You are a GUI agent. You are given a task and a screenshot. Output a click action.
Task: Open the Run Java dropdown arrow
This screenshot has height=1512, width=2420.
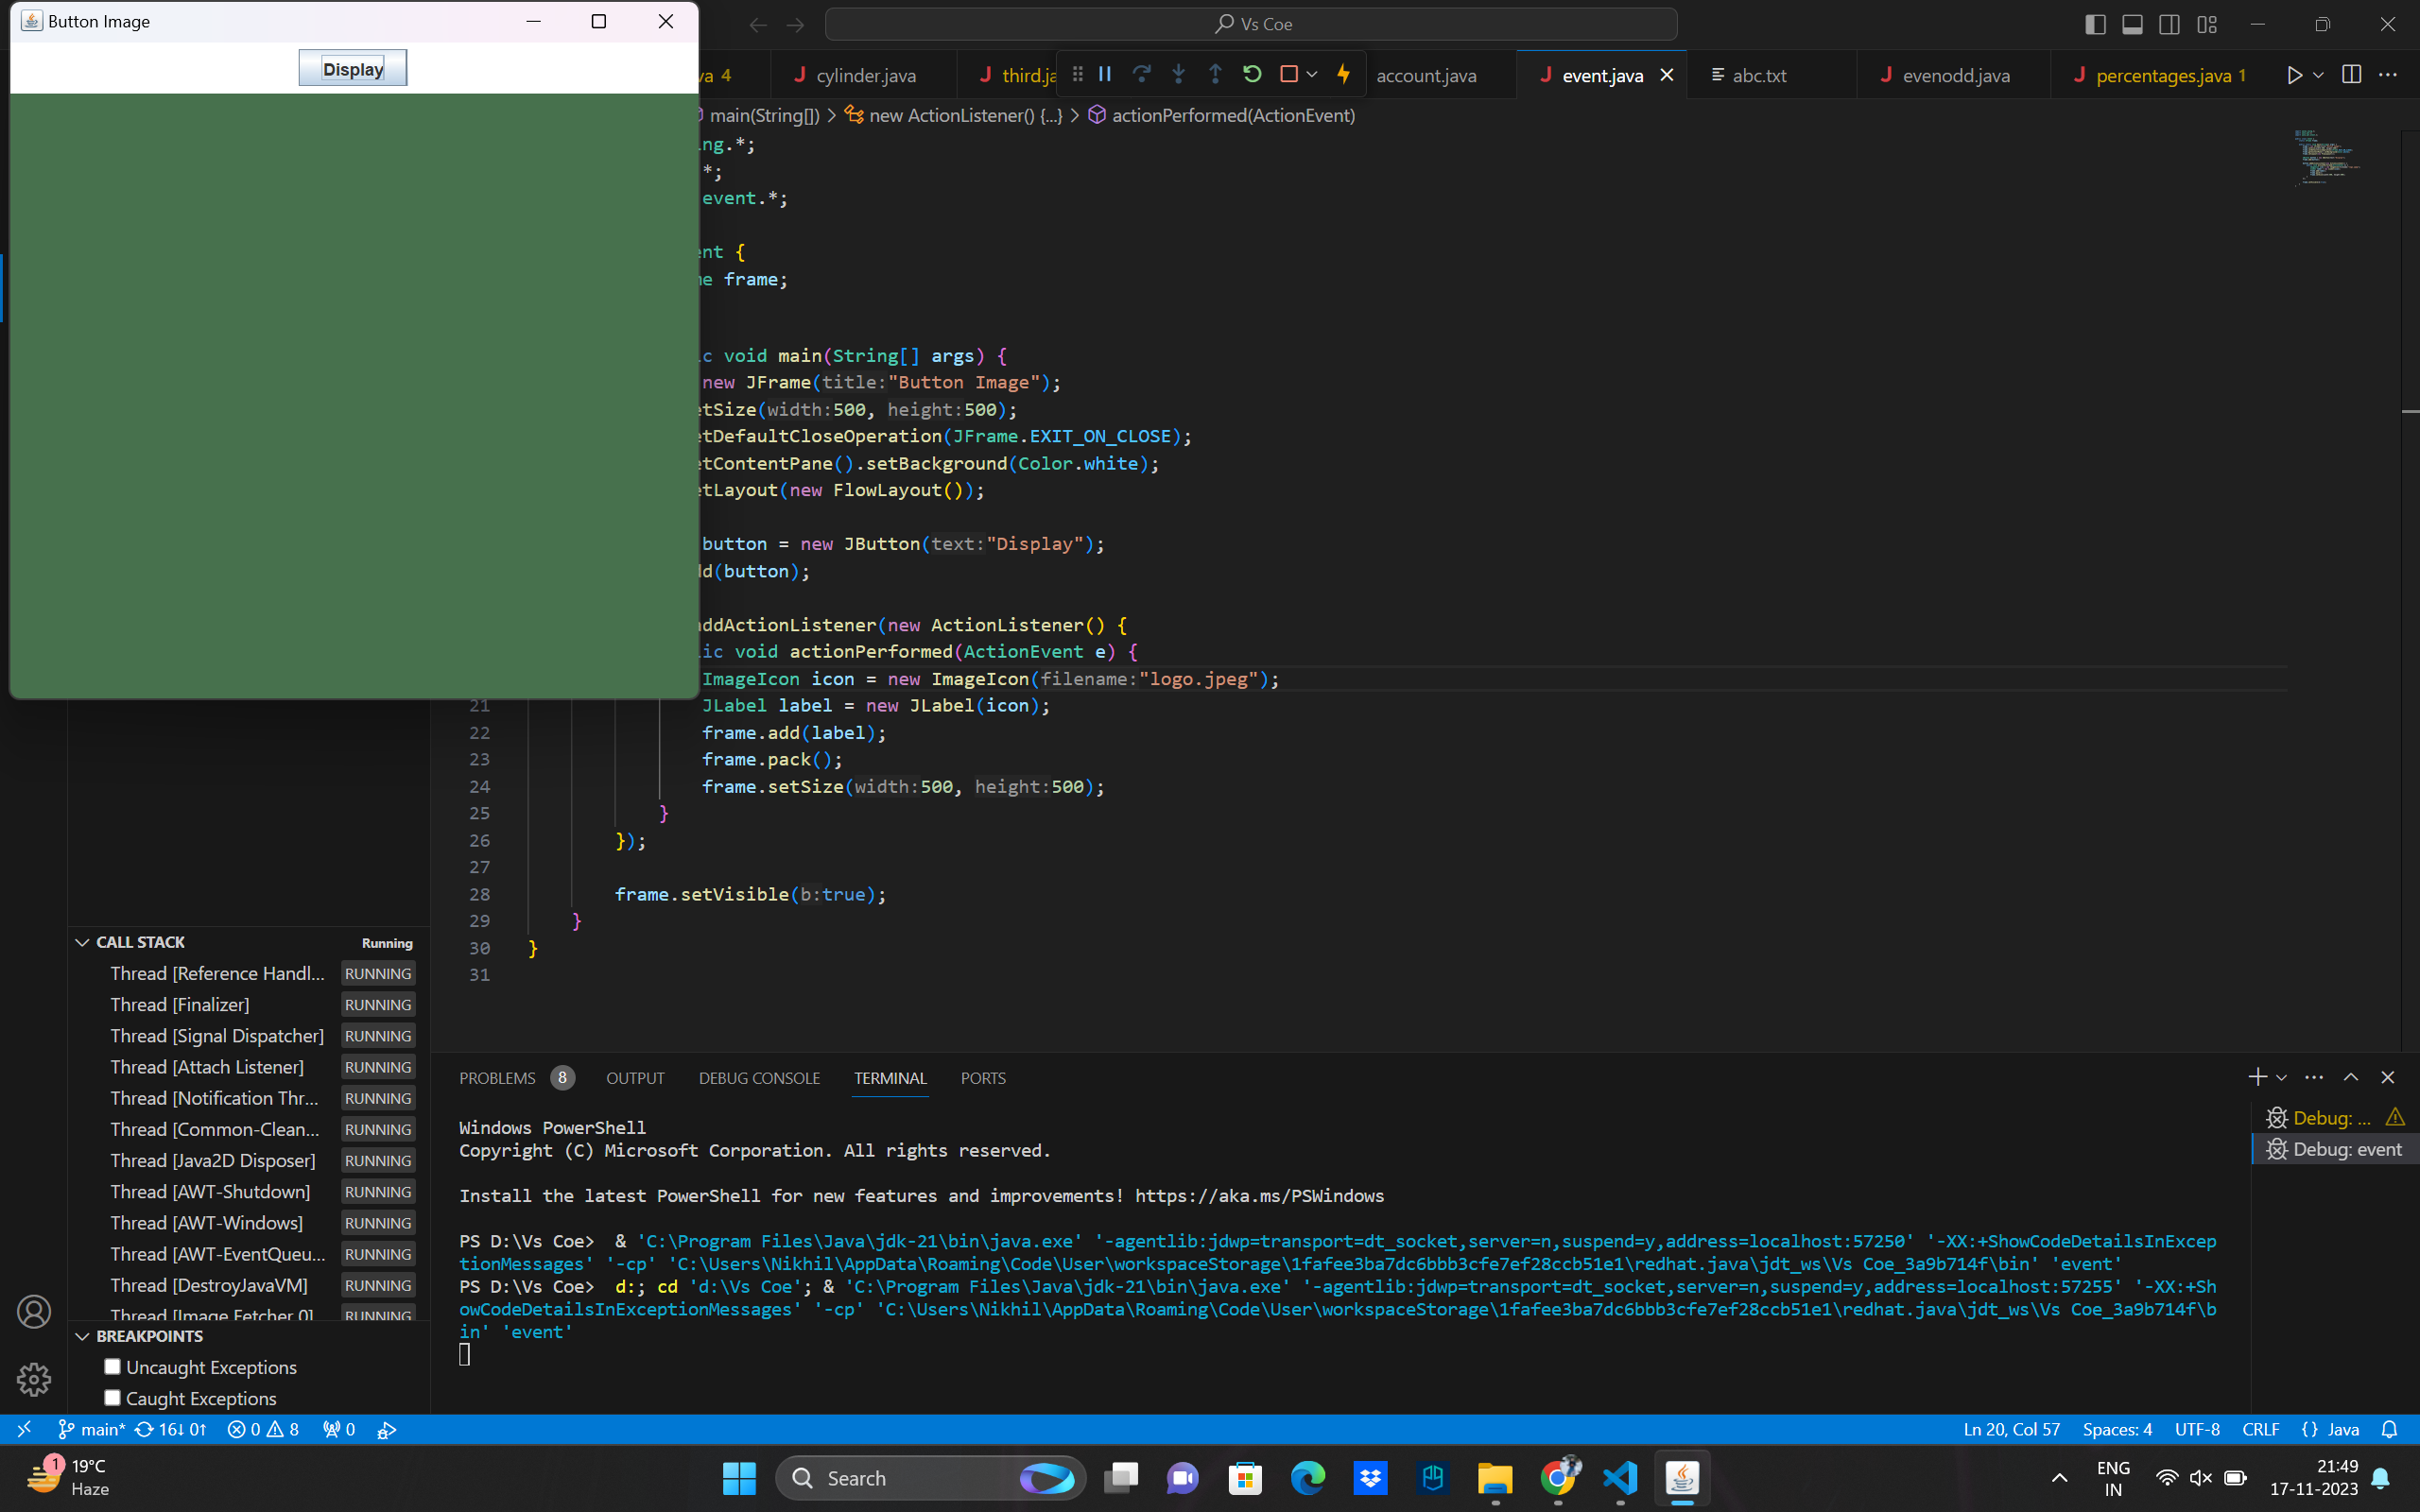[2318, 75]
